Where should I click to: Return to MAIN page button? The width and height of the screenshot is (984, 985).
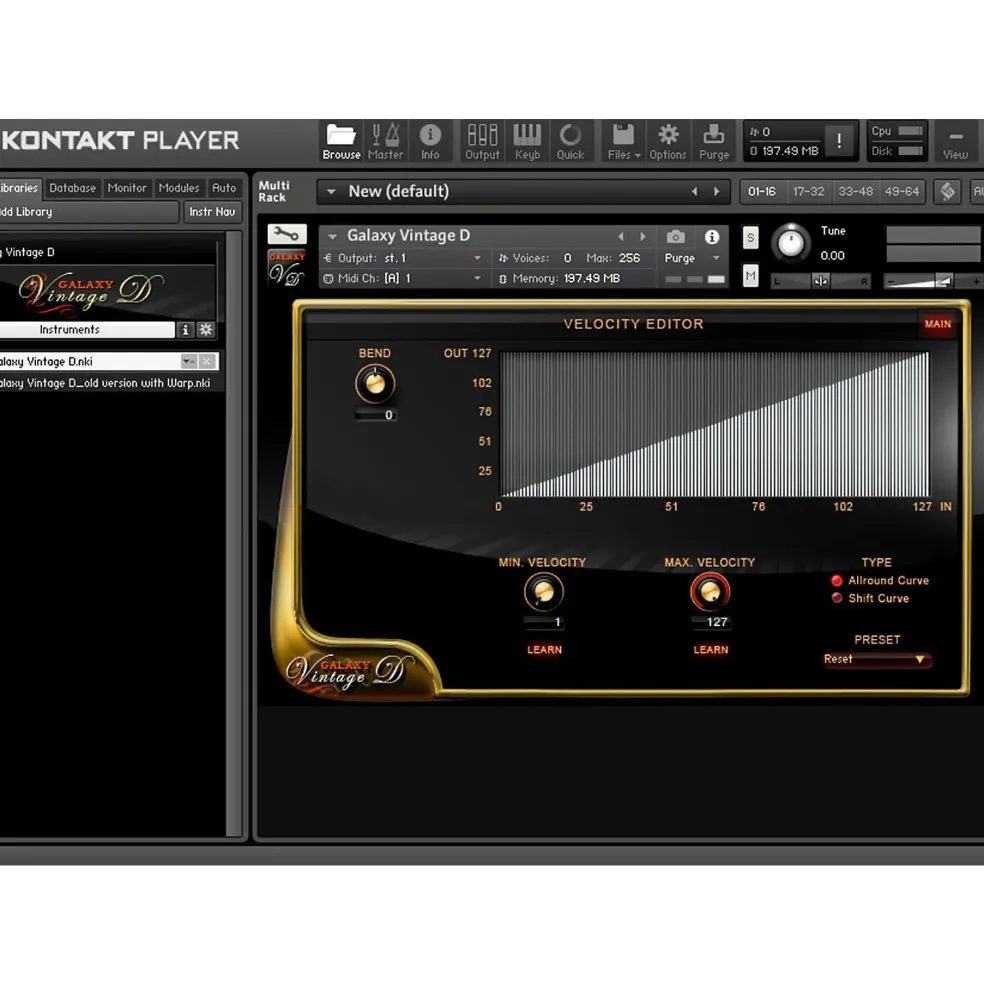938,324
